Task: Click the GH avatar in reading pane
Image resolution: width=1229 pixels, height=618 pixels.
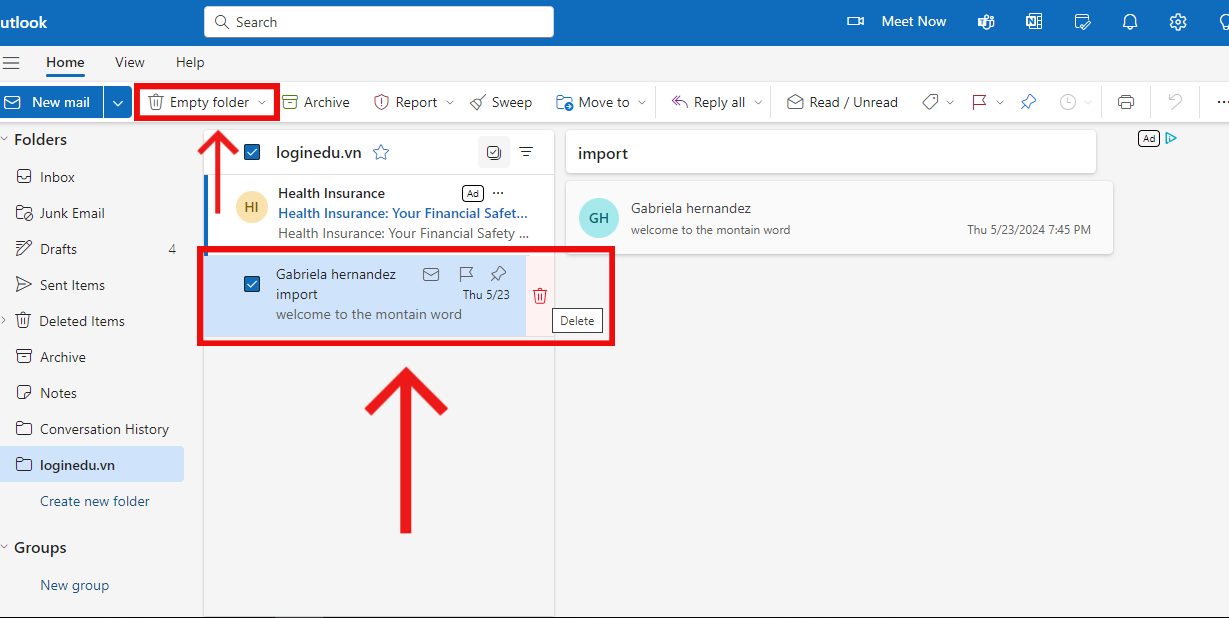Action: pos(598,218)
